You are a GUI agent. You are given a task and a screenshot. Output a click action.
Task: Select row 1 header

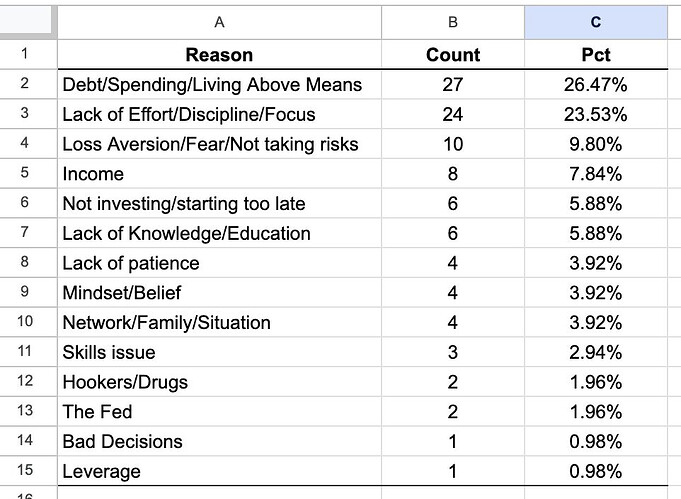[24, 54]
